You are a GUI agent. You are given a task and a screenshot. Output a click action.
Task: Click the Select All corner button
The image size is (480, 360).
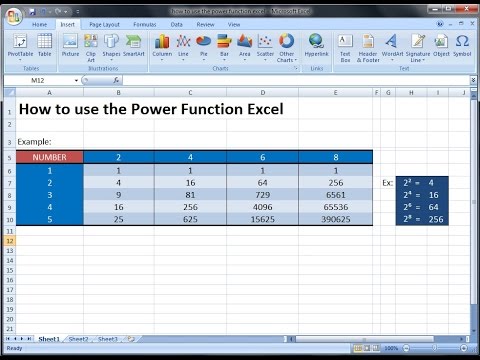10,92
